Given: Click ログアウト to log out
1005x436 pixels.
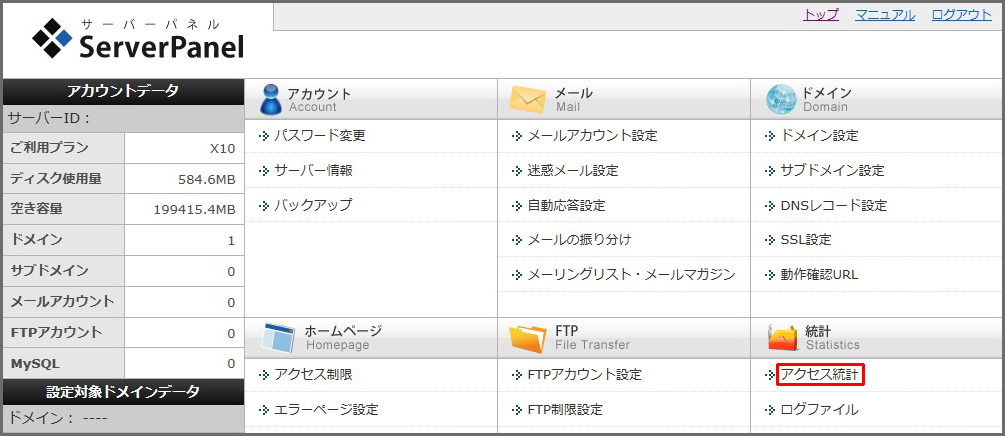Looking at the screenshot, I should (x=961, y=15).
